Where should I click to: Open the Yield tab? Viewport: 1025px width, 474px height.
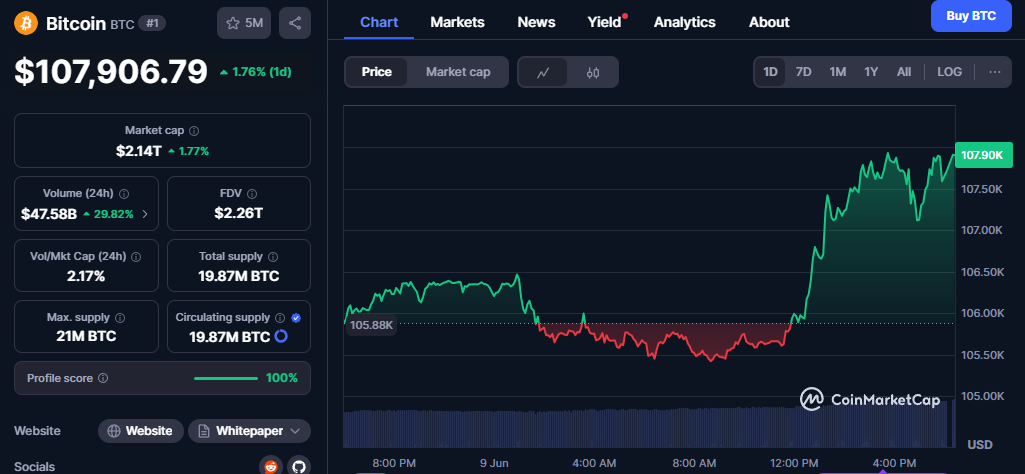point(605,22)
